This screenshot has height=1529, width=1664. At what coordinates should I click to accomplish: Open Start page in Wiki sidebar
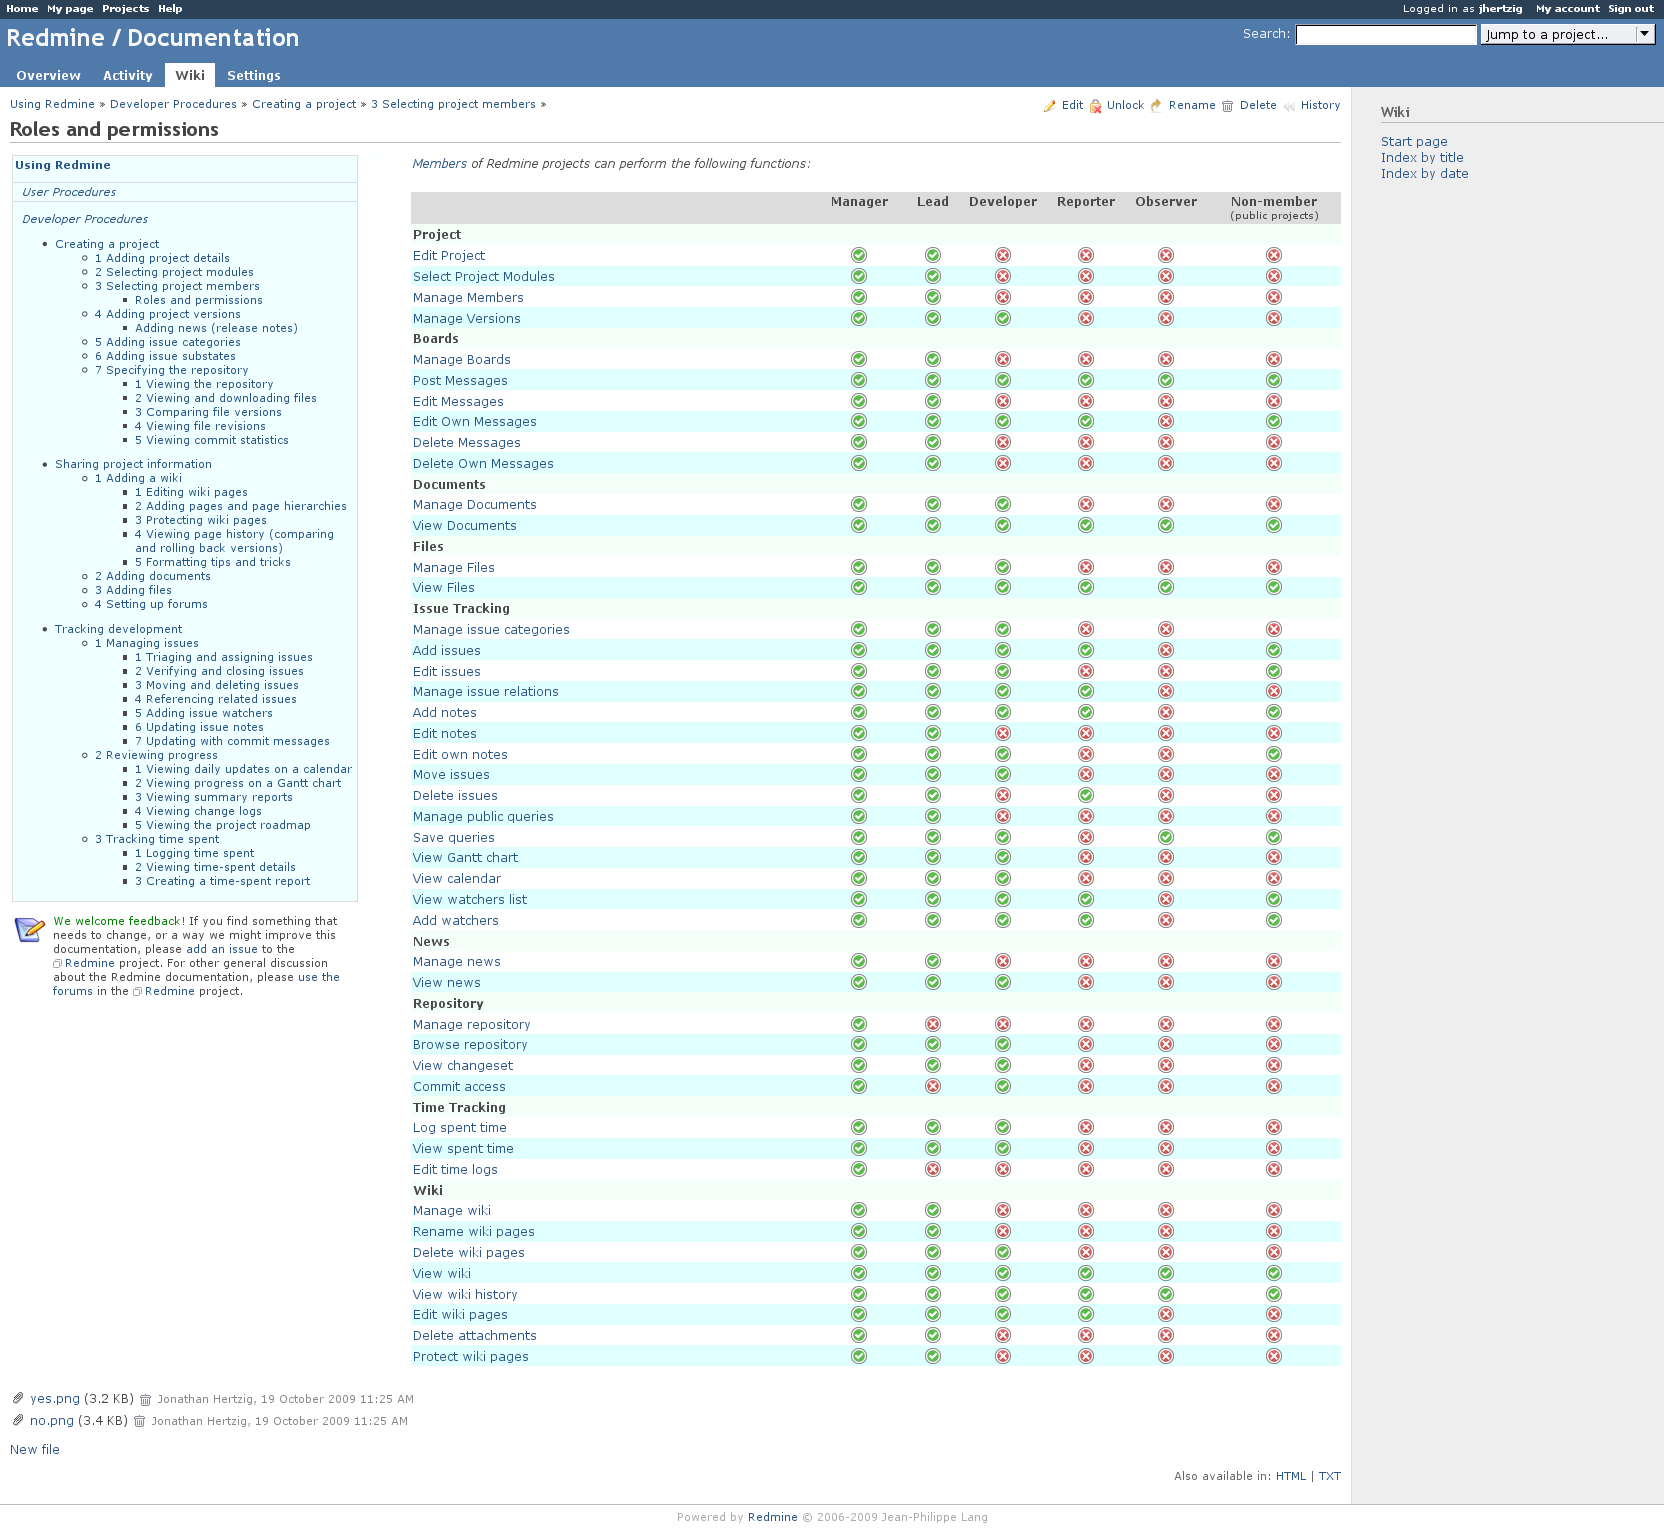pyautogui.click(x=1414, y=142)
